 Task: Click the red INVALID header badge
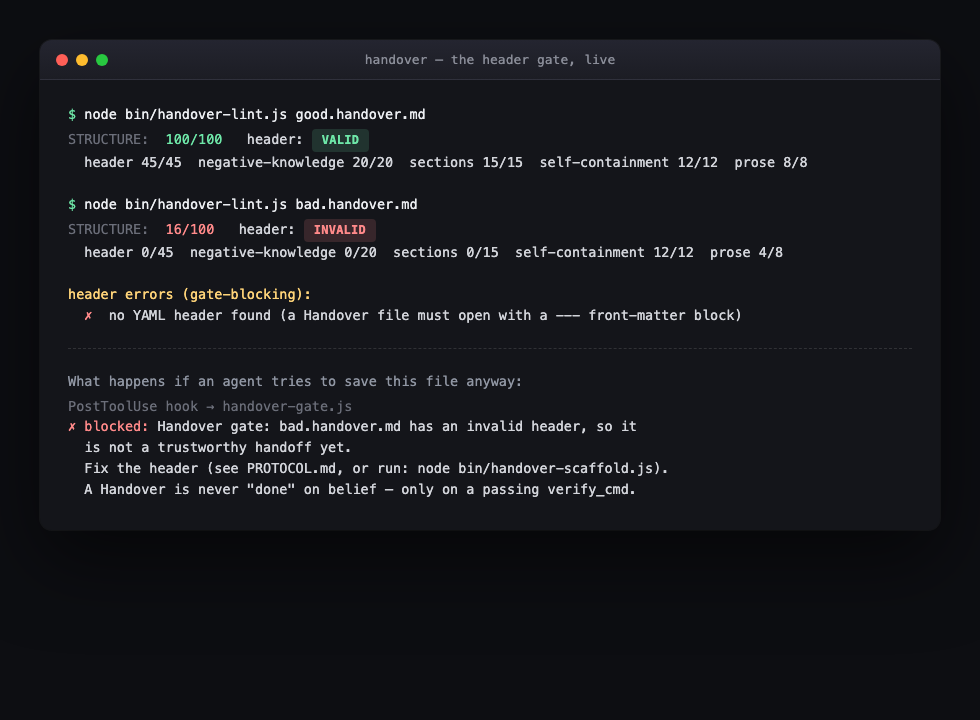coord(339,230)
